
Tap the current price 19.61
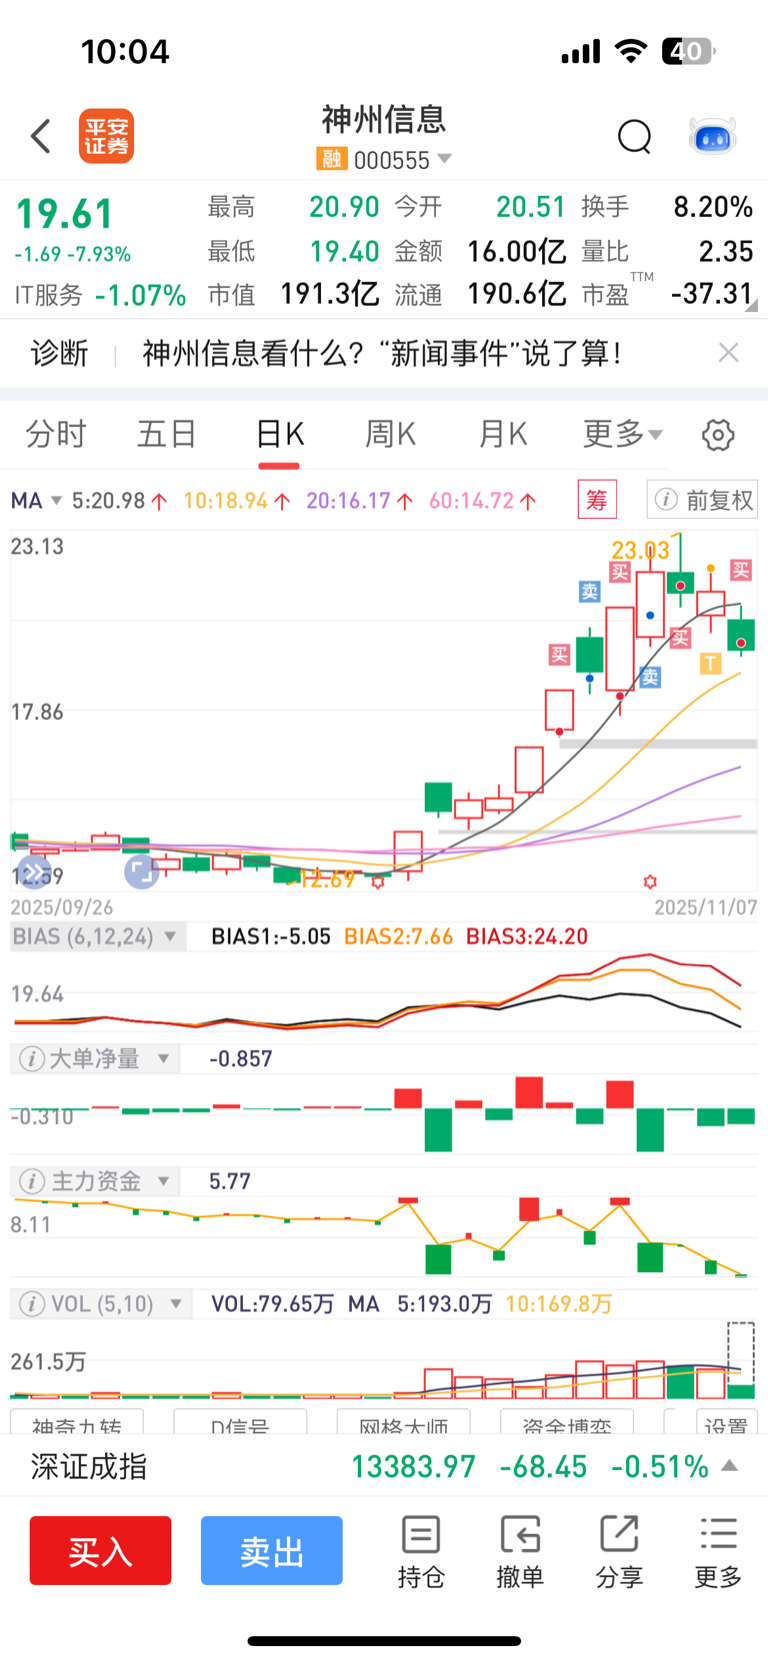[x=65, y=214]
